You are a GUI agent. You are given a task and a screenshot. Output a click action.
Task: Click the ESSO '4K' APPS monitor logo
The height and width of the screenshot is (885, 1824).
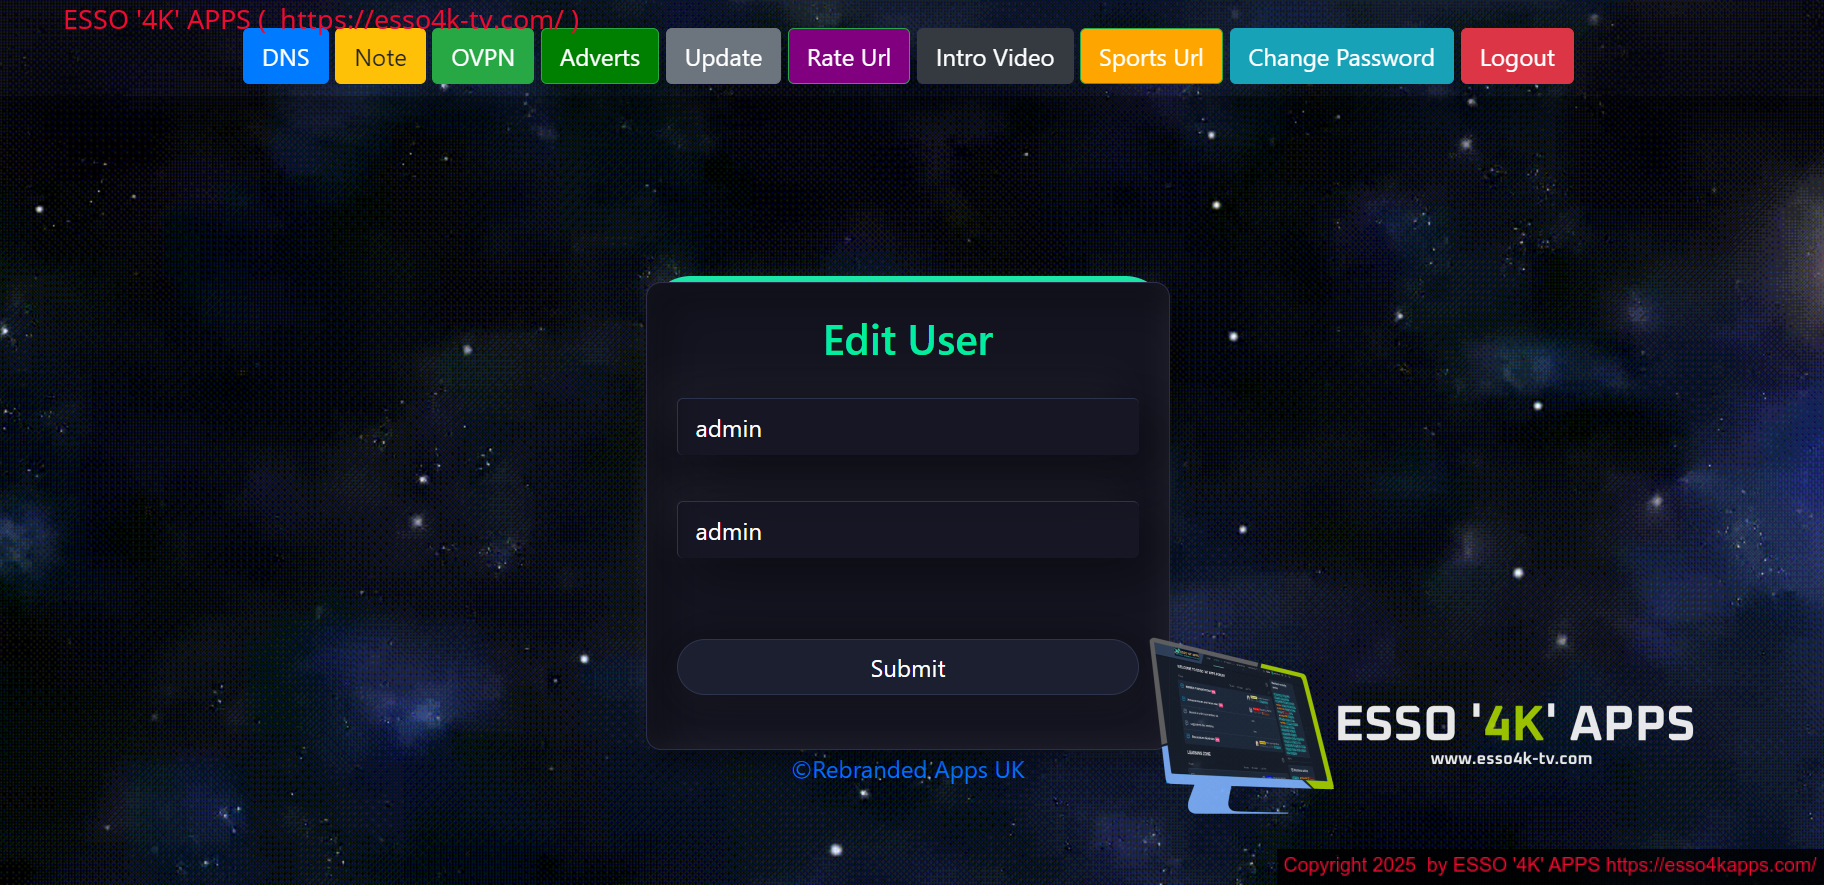pyautogui.click(x=1420, y=727)
